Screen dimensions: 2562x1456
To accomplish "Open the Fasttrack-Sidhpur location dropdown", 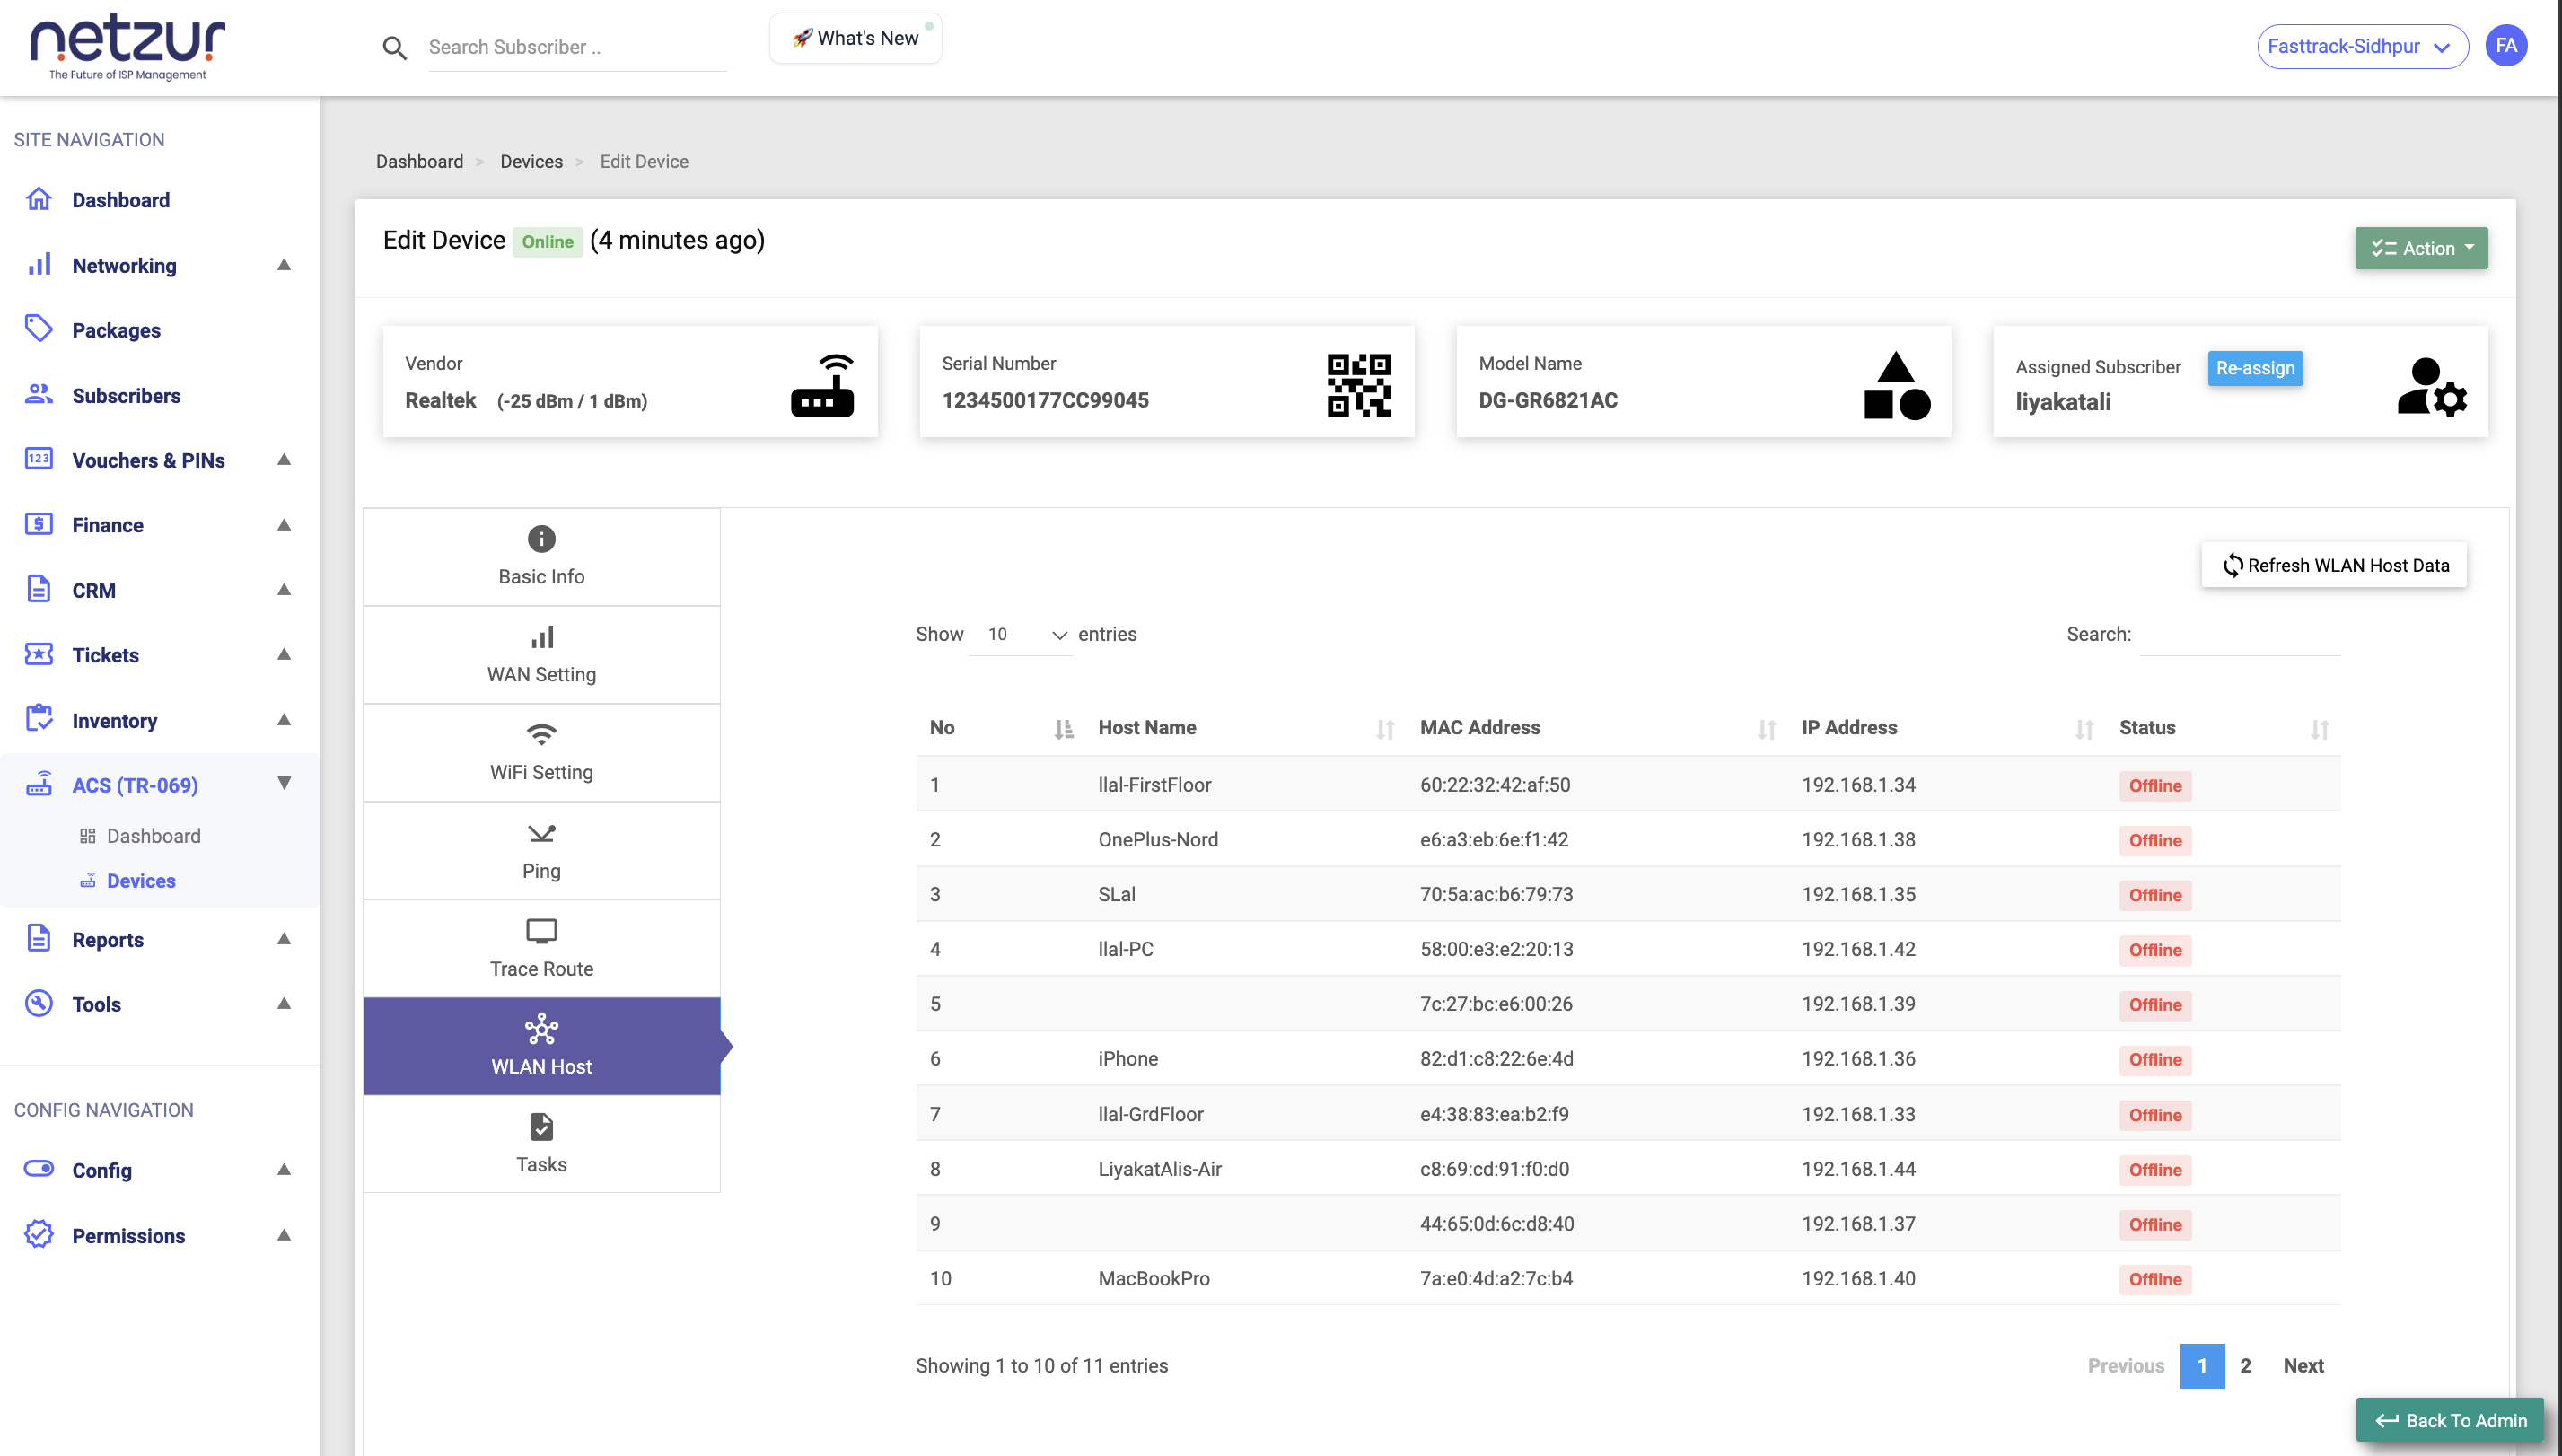I will coord(2362,46).
